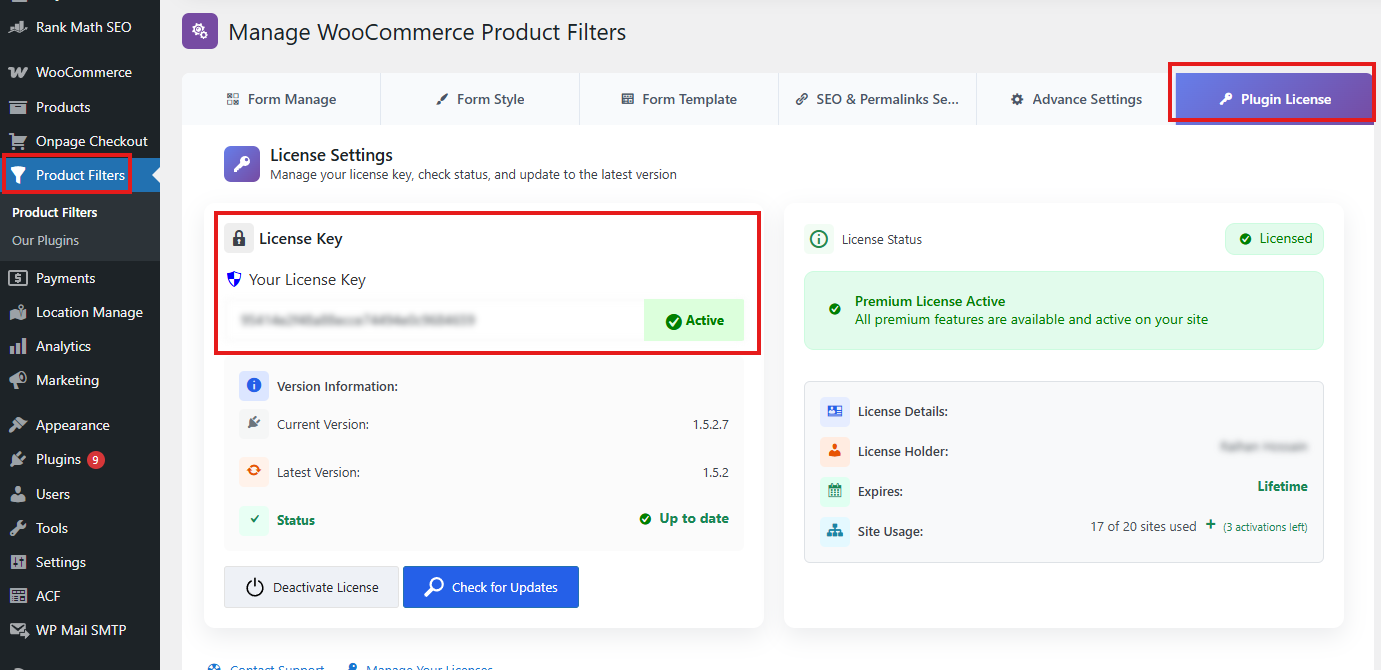Click the Check for Updates button
Image resolution: width=1381 pixels, height=670 pixels.
click(x=491, y=587)
